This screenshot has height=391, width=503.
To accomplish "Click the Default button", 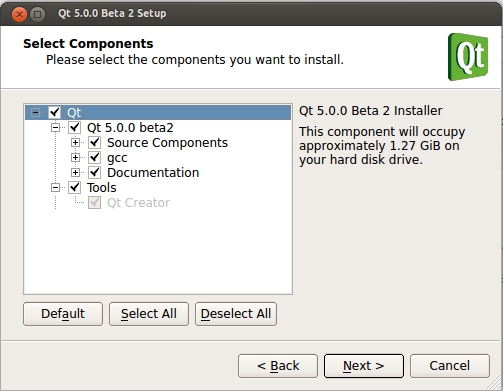I will click(x=63, y=314).
